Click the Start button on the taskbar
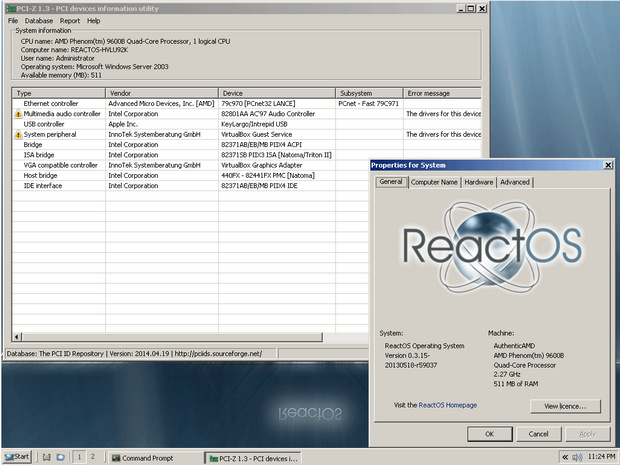 pyautogui.click(x=17, y=457)
